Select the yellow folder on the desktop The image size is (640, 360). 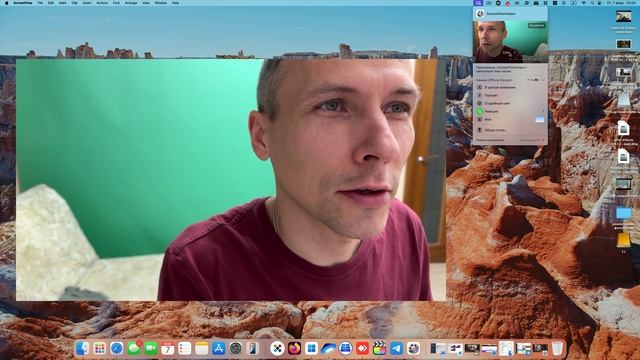pyautogui.click(x=623, y=240)
